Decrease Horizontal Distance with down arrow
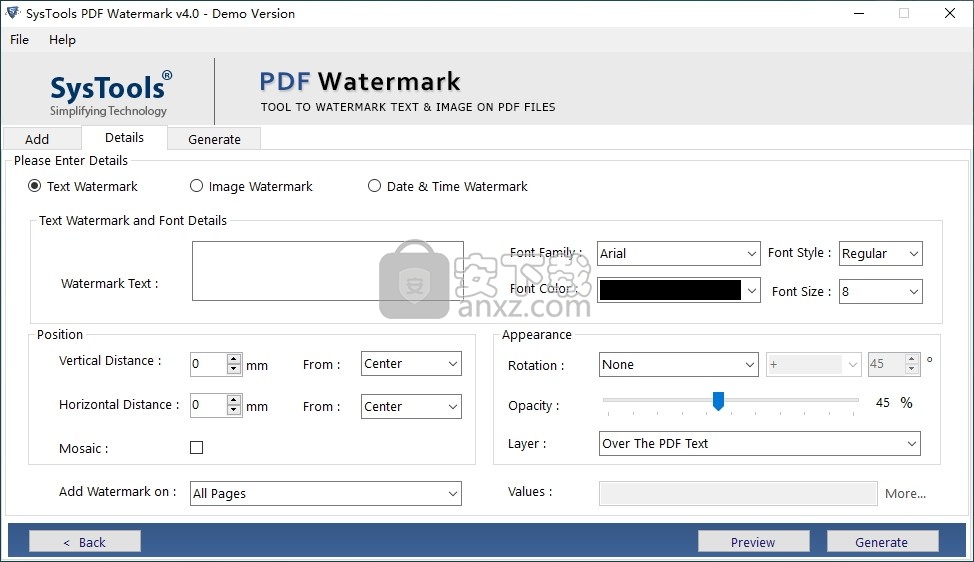Image resolution: width=974 pixels, height=562 pixels. point(234,410)
